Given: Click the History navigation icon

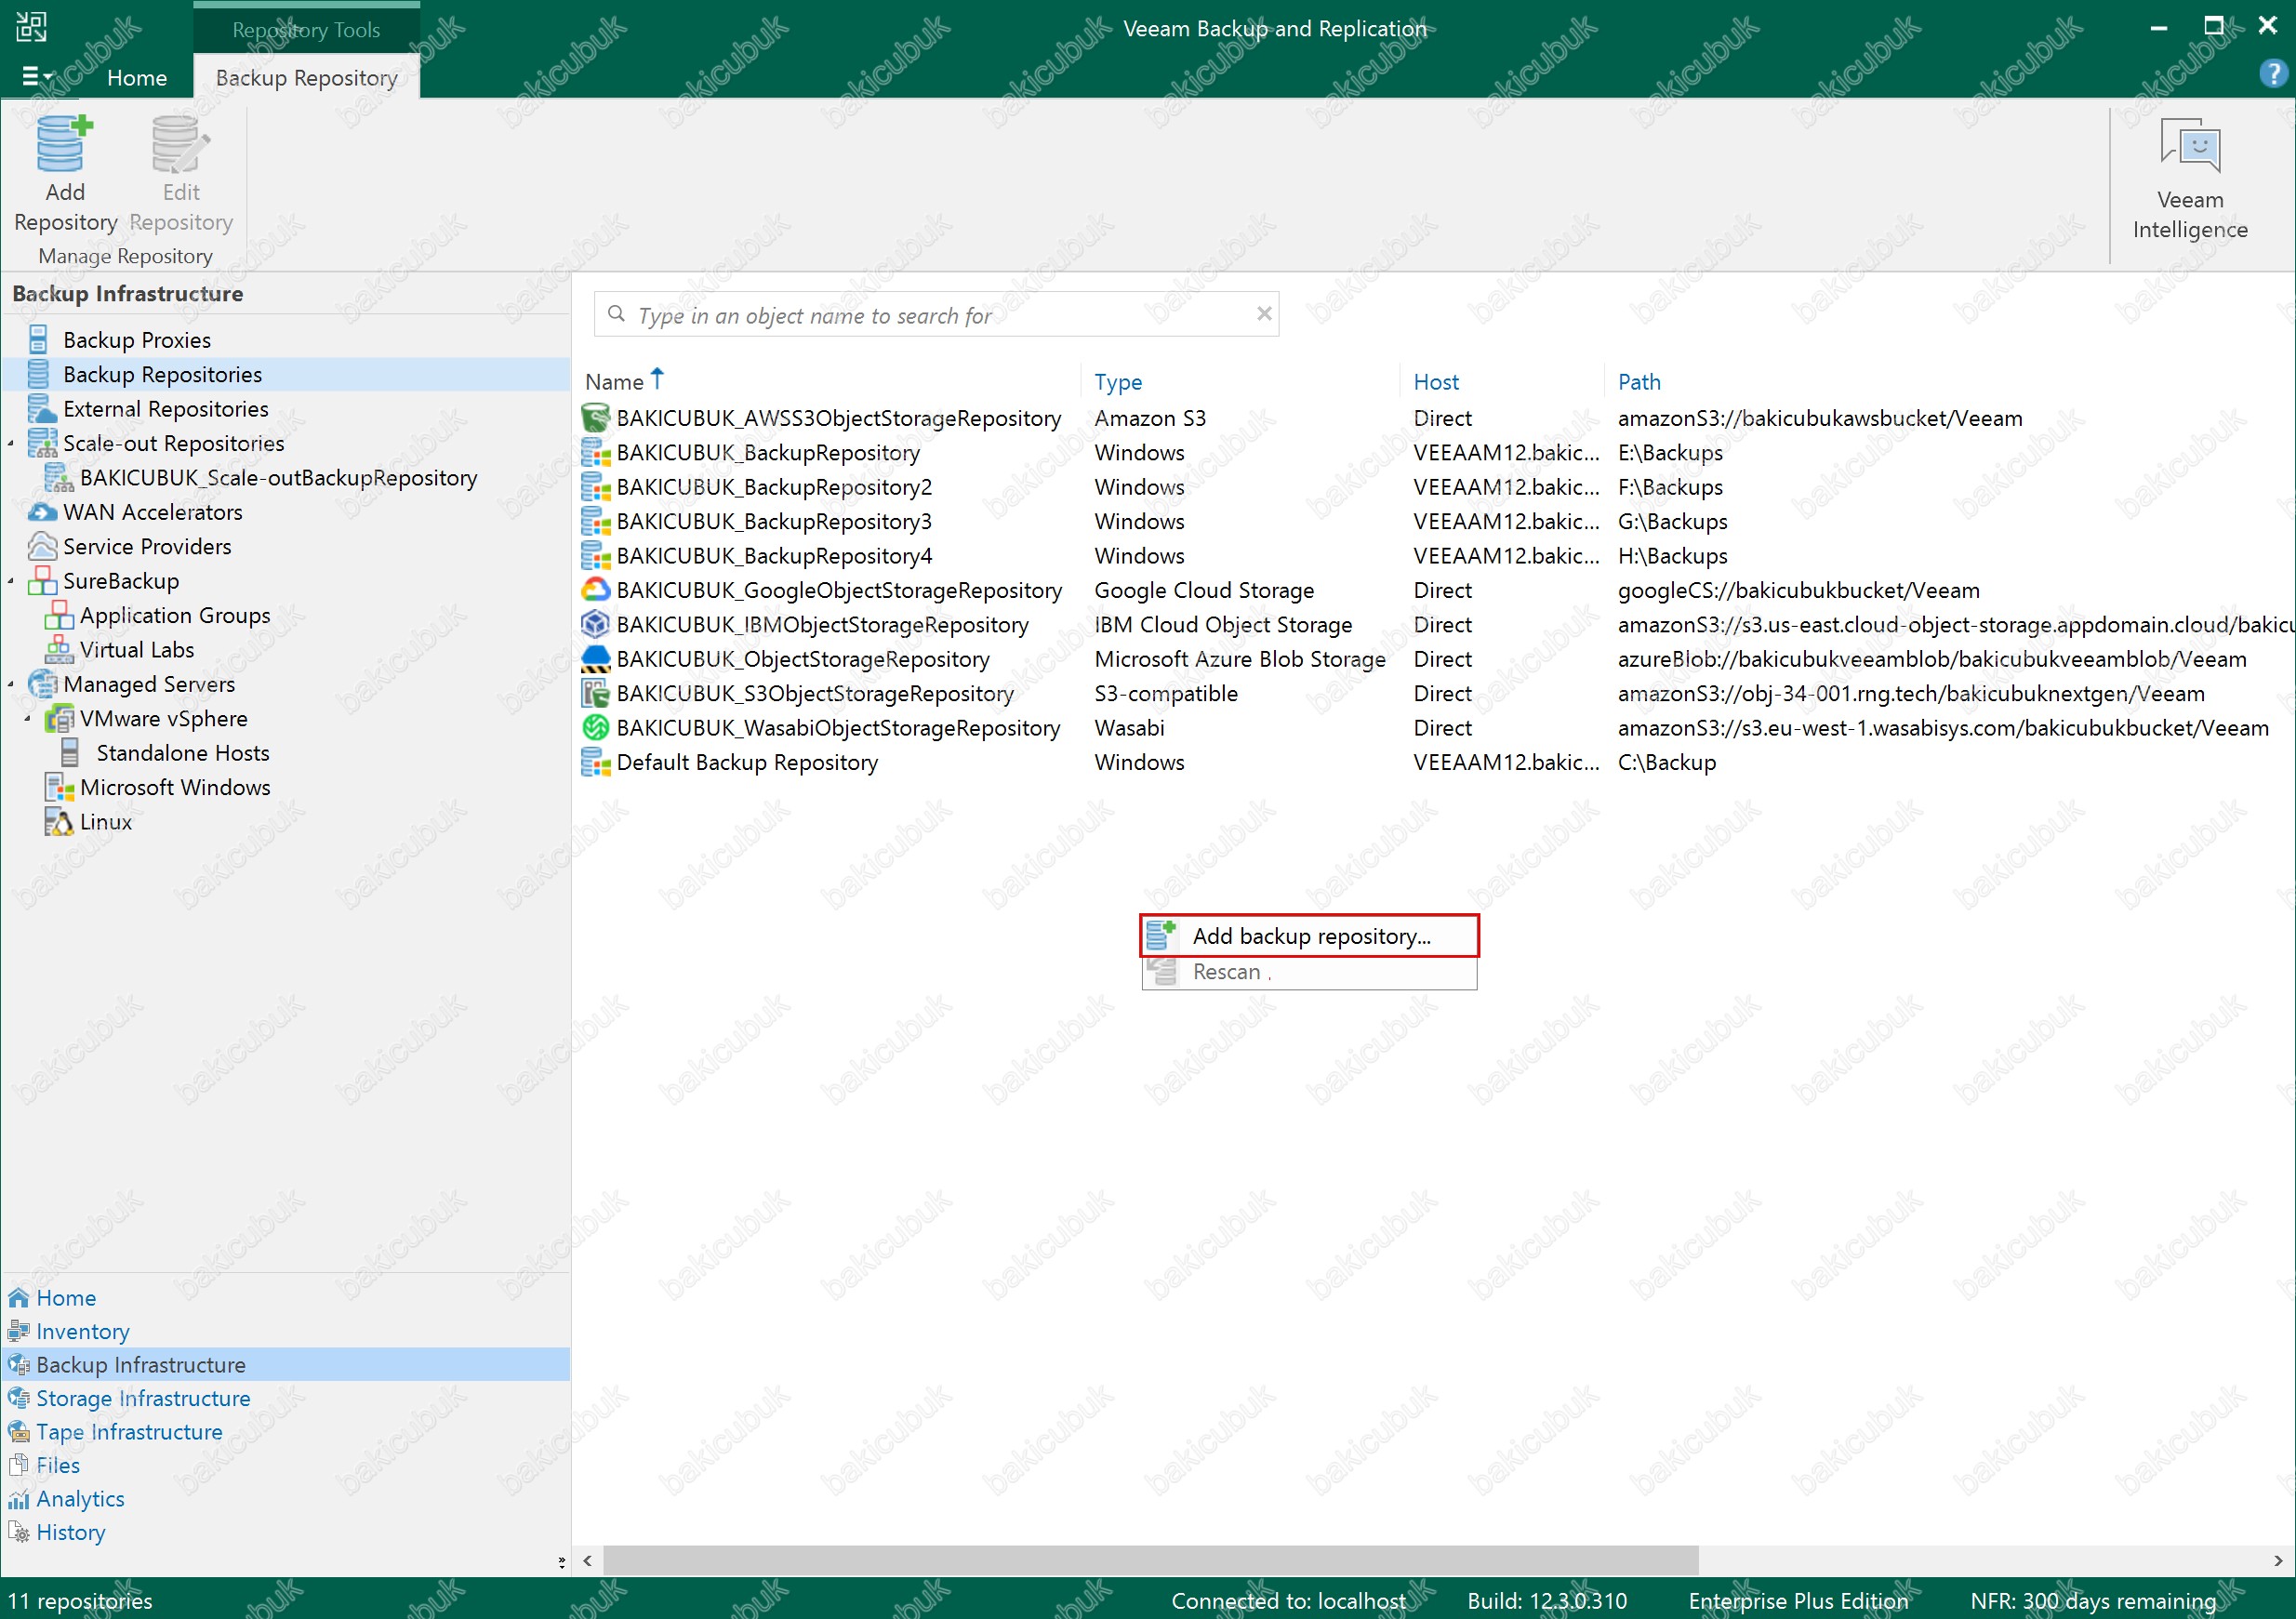Looking at the screenshot, I should [x=18, y=1531].
